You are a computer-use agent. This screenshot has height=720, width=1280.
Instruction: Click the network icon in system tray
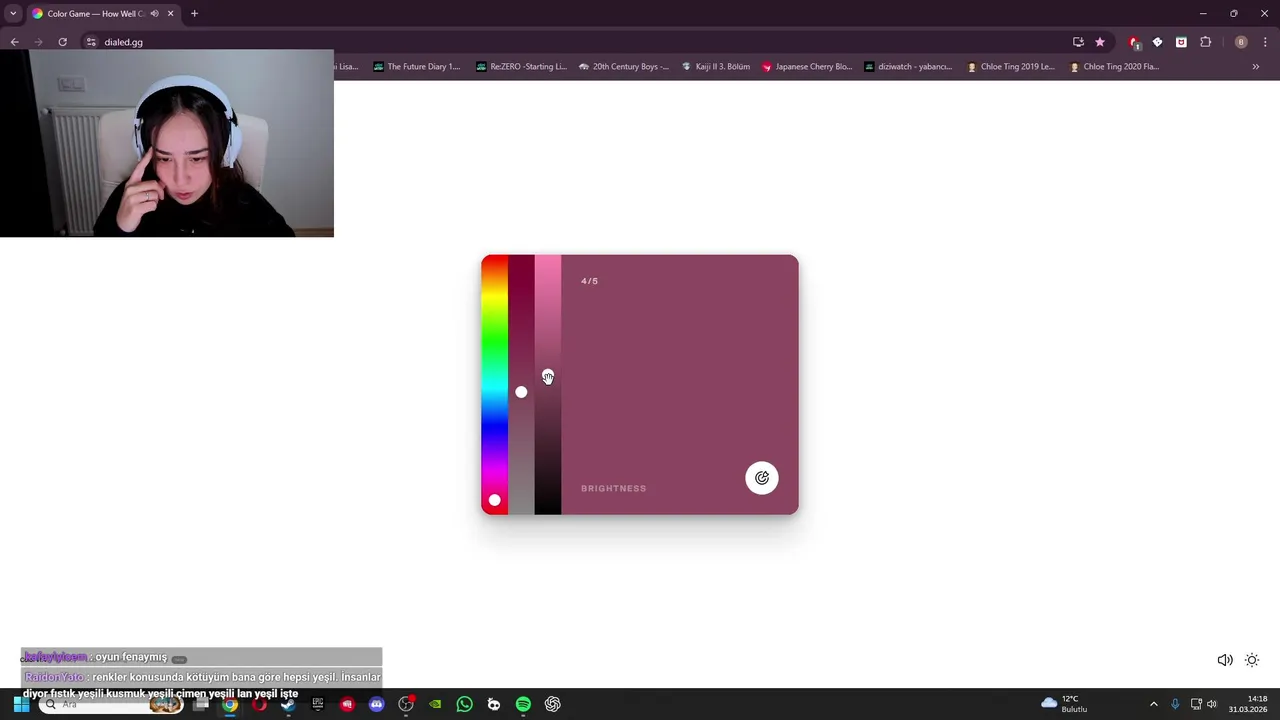click(x=1195, y=704)
